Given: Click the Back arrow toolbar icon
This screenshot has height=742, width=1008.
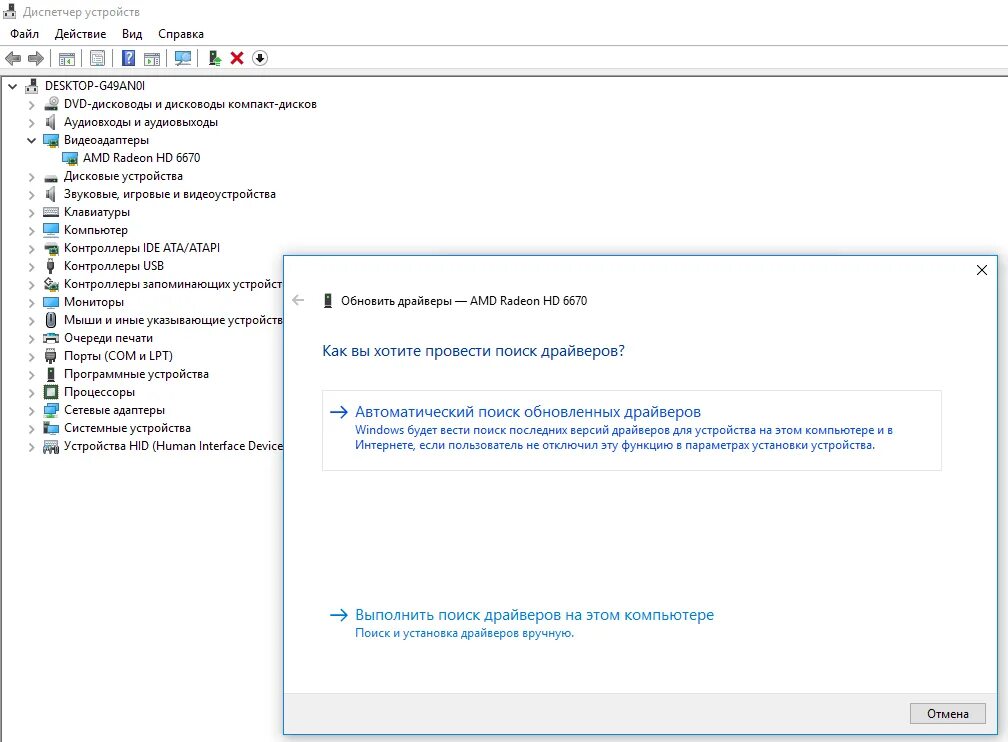Looking at the screenshot, I should (x=13, y=59).
